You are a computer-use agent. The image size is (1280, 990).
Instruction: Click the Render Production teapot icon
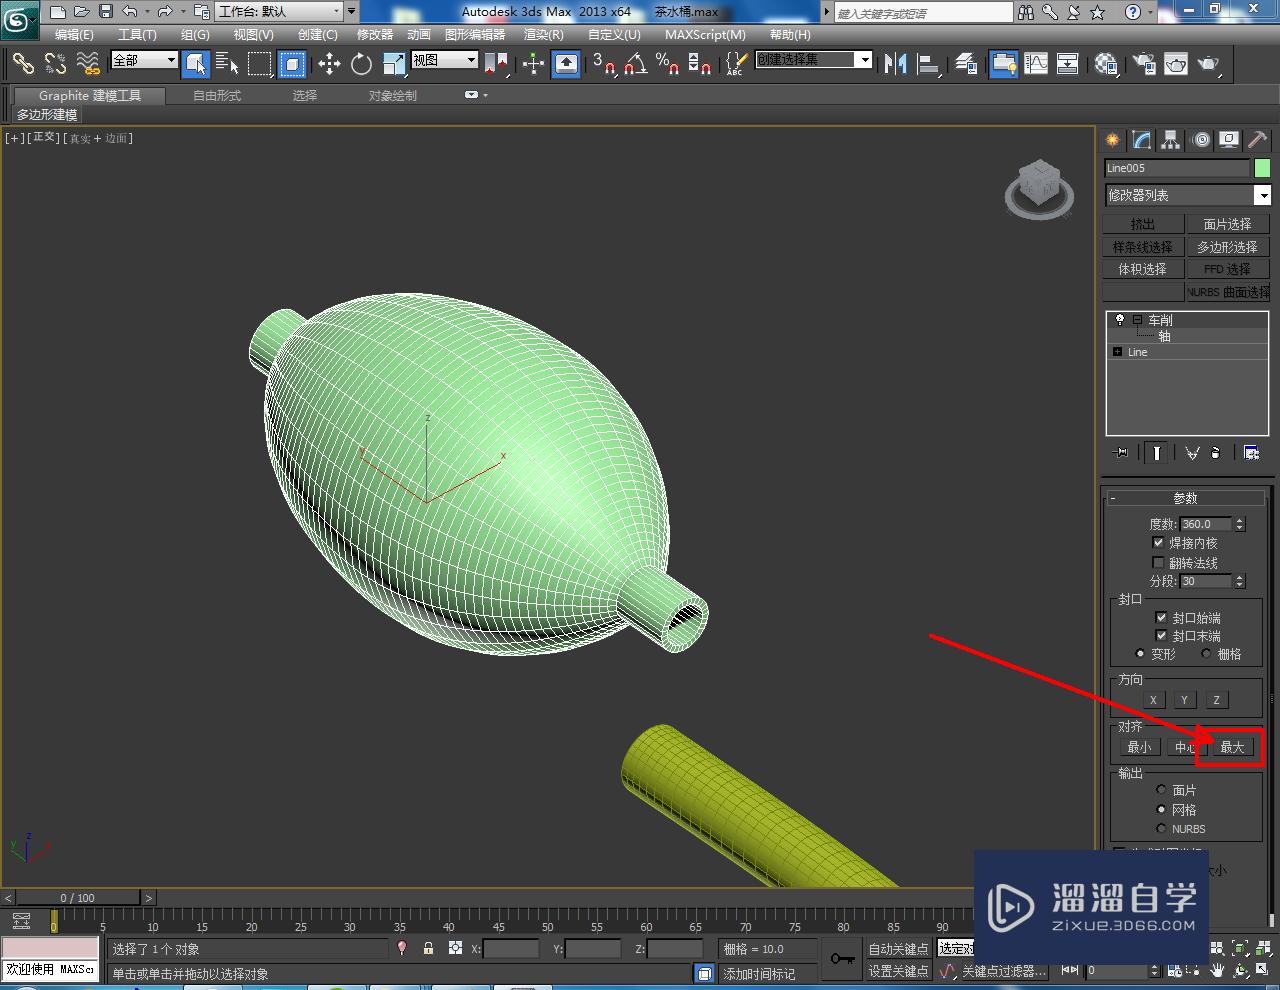click(1209, 64)
